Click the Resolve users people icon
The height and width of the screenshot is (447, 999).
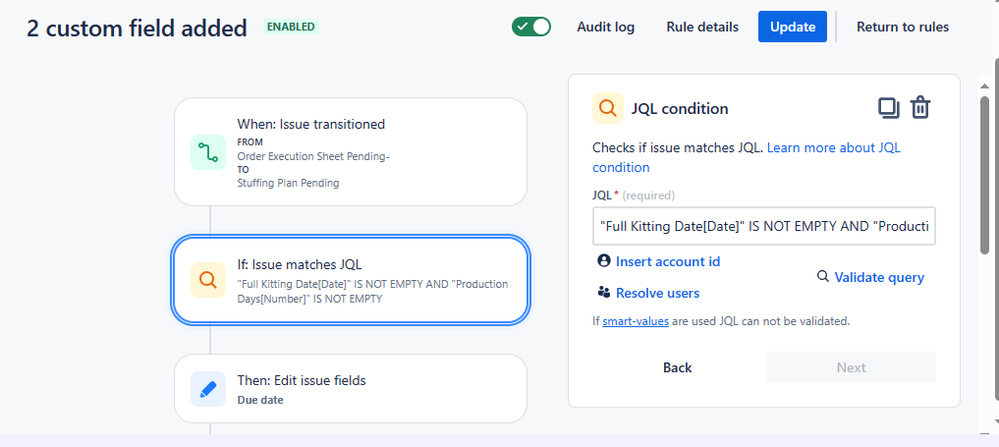coord(603,292)
